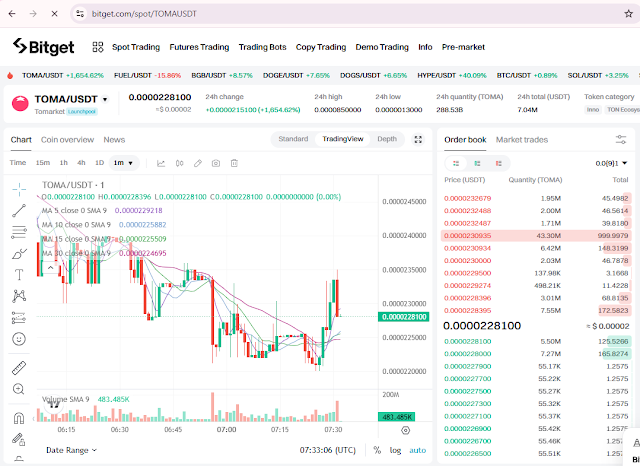
Task: Open order book settings sliders icon
Action: pyautogui.click(x=621, y=140)
